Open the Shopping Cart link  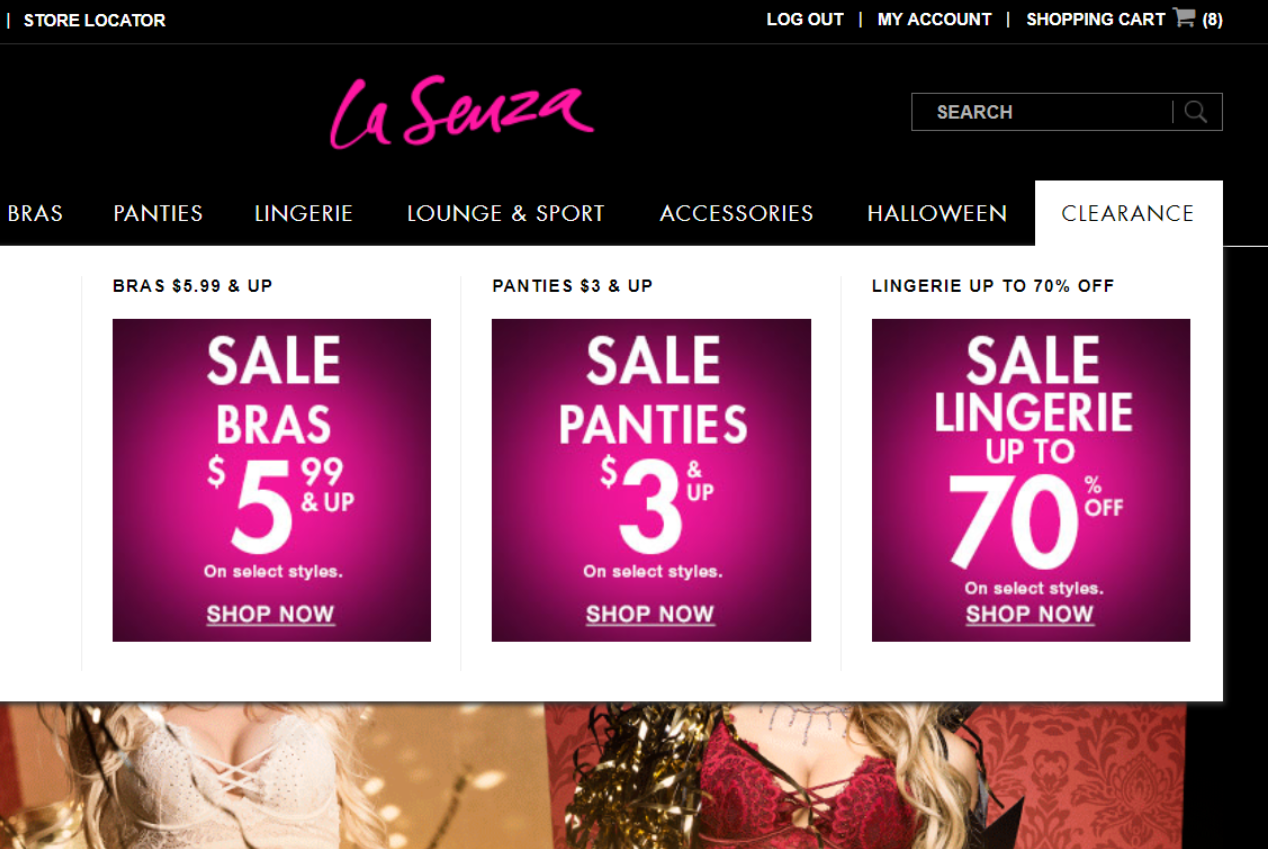(1095, 19)
